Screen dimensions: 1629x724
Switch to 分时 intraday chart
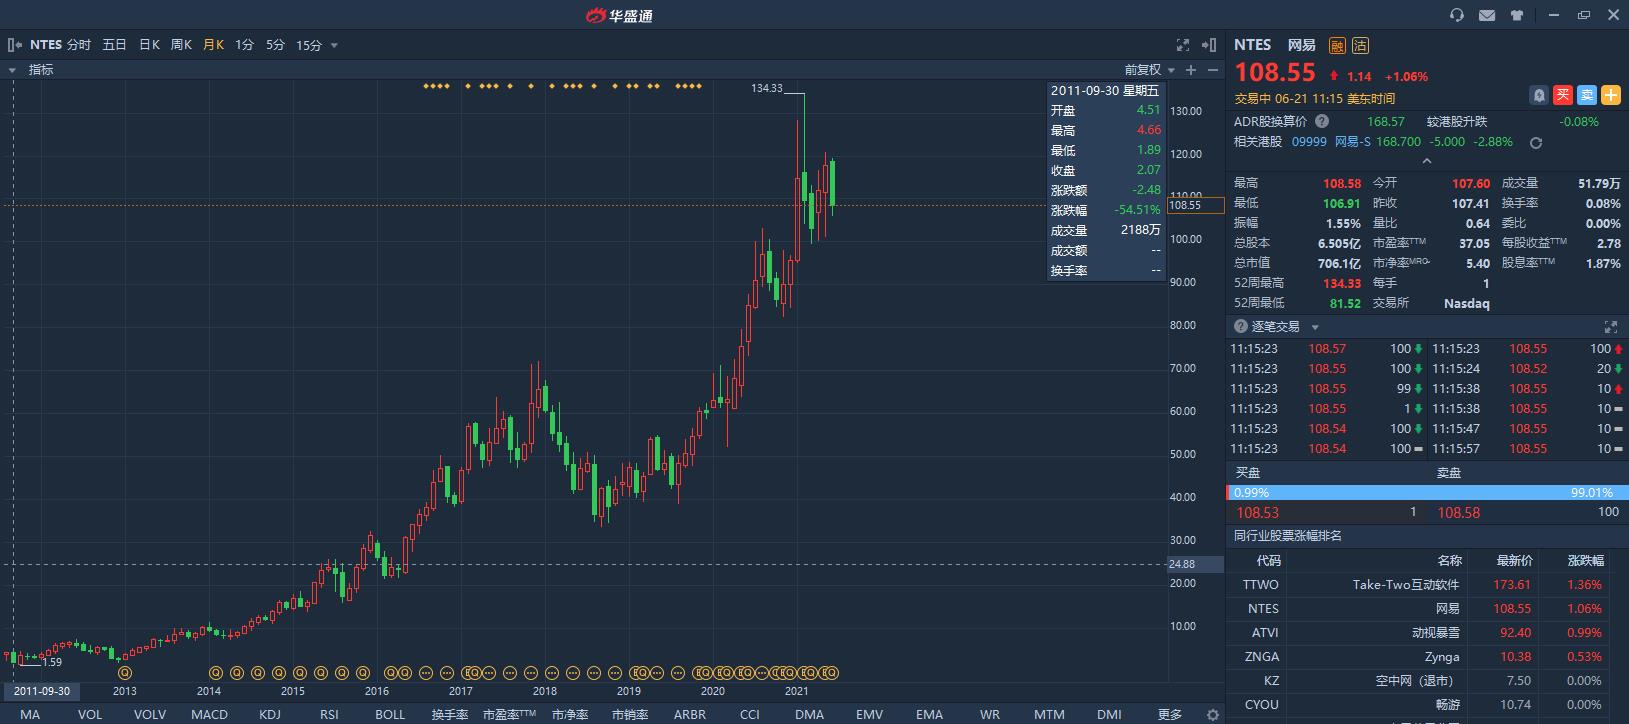tap(79, 45)
